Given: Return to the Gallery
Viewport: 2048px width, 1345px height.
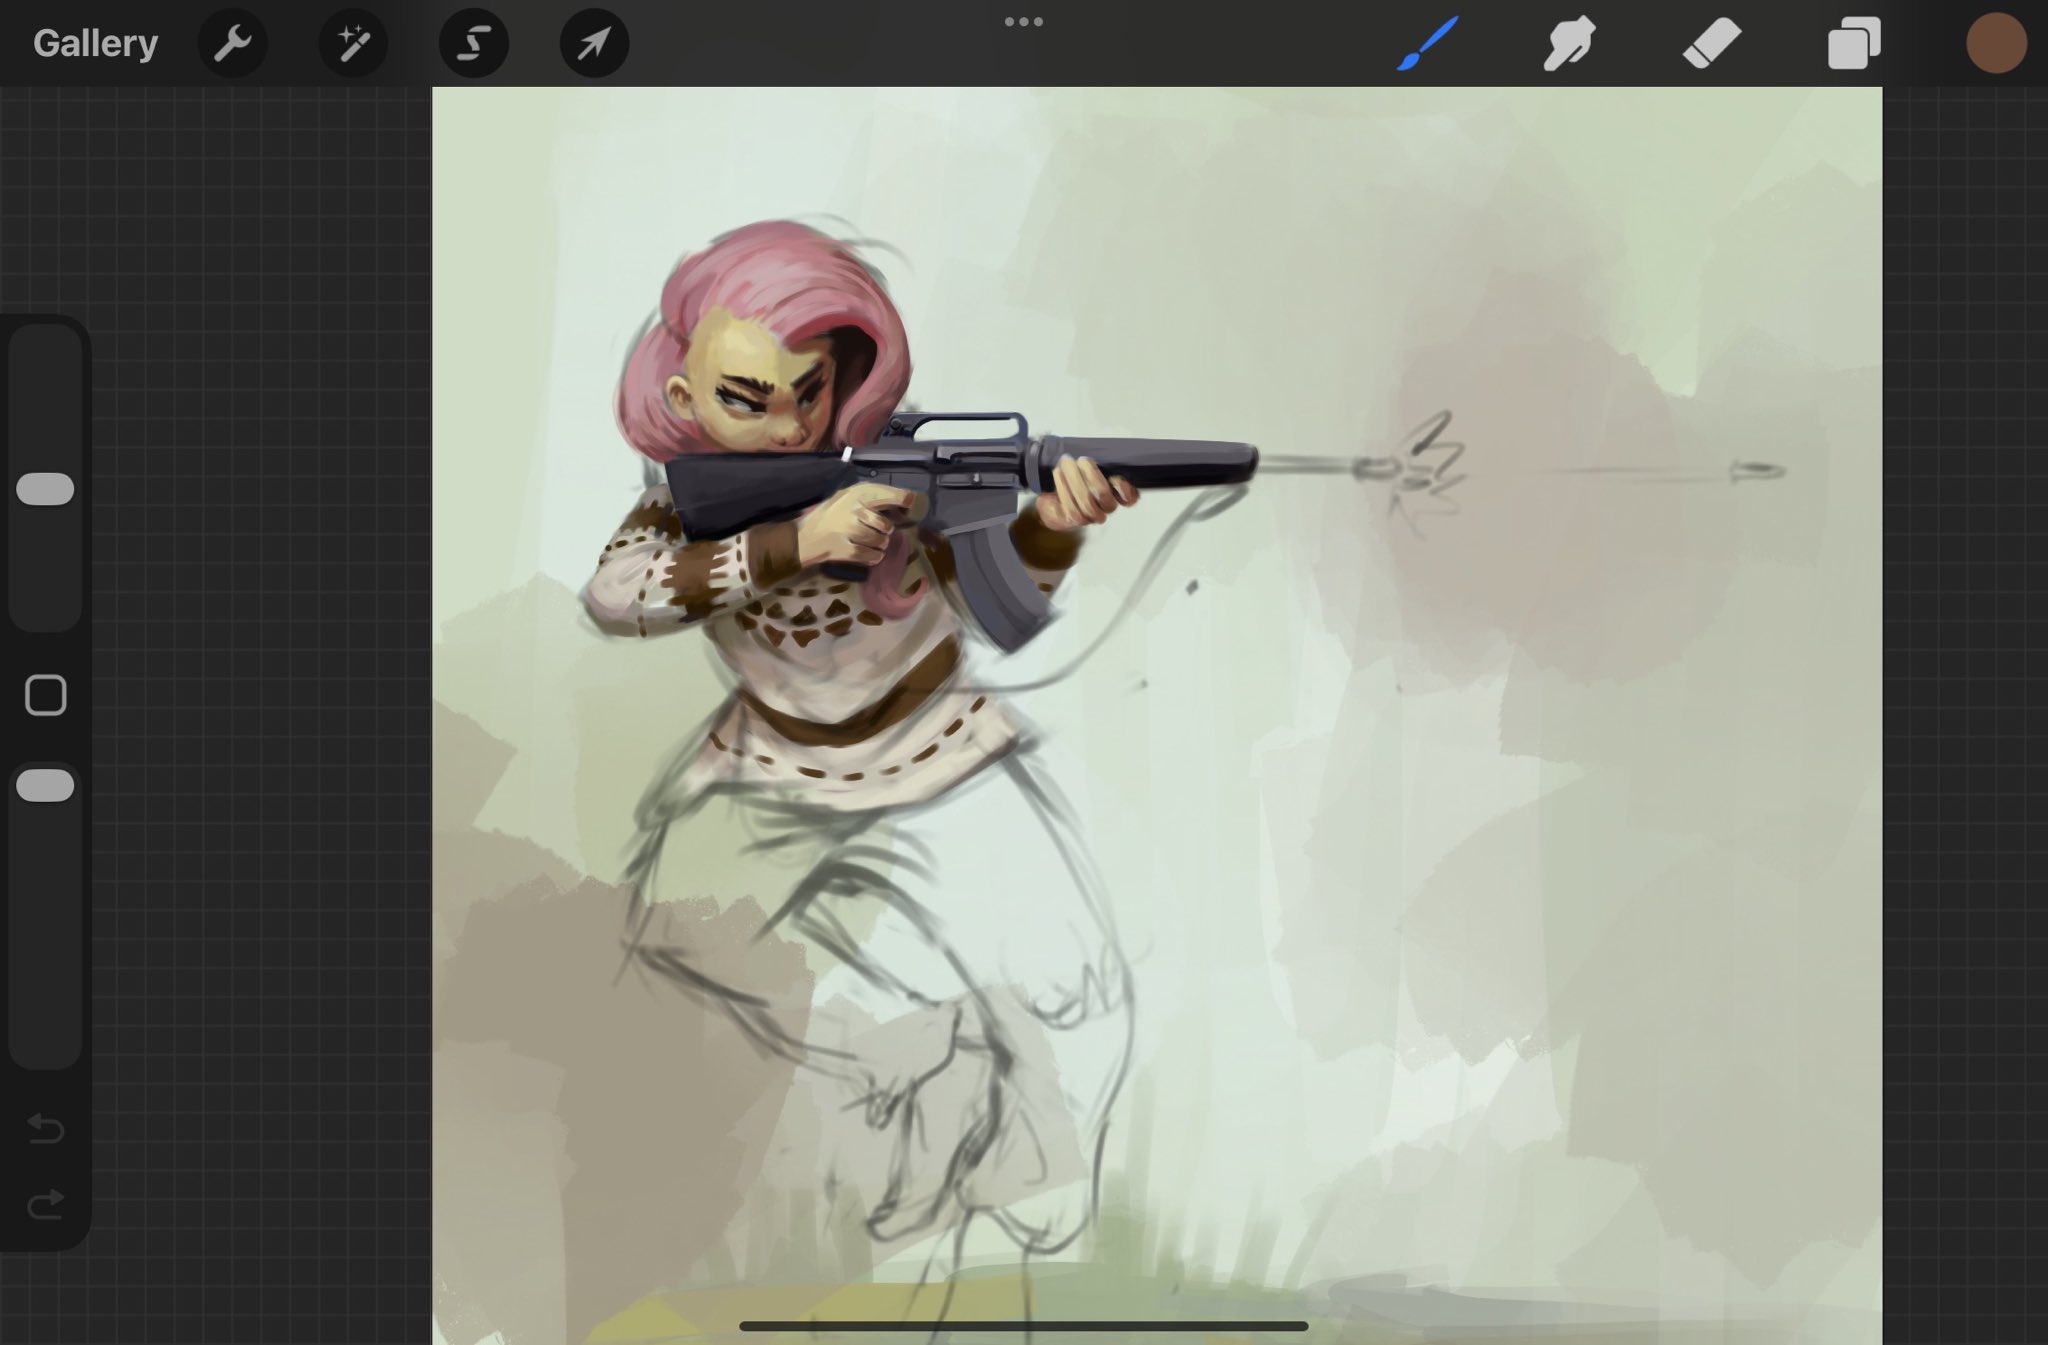Looking at the screenshot, I should [x=95, y=43].
